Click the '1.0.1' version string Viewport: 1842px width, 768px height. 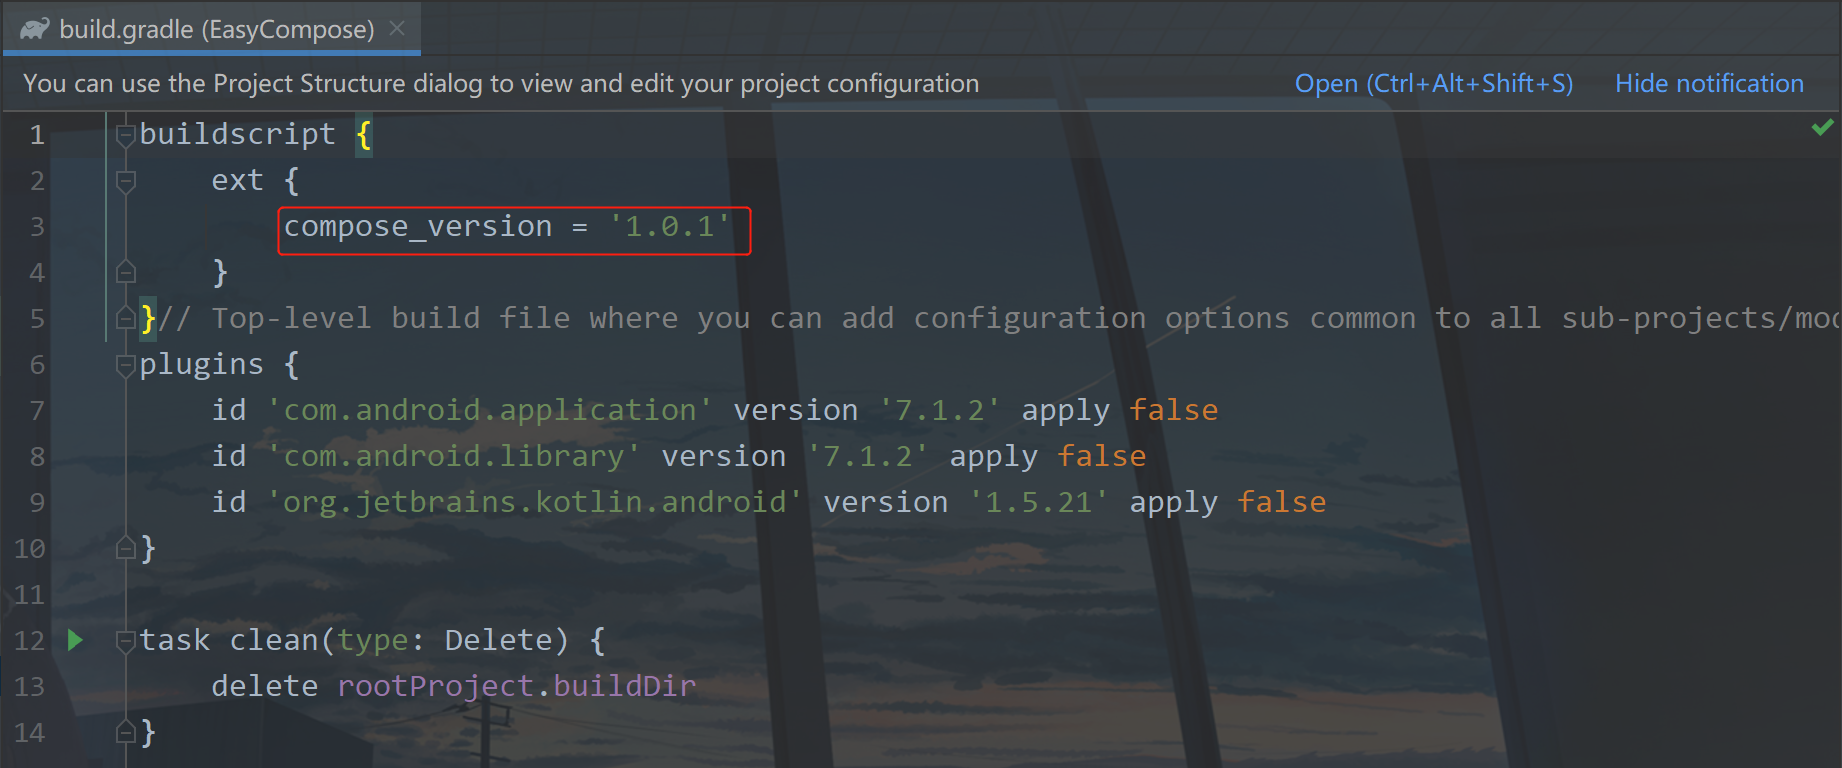coord(670,227)
